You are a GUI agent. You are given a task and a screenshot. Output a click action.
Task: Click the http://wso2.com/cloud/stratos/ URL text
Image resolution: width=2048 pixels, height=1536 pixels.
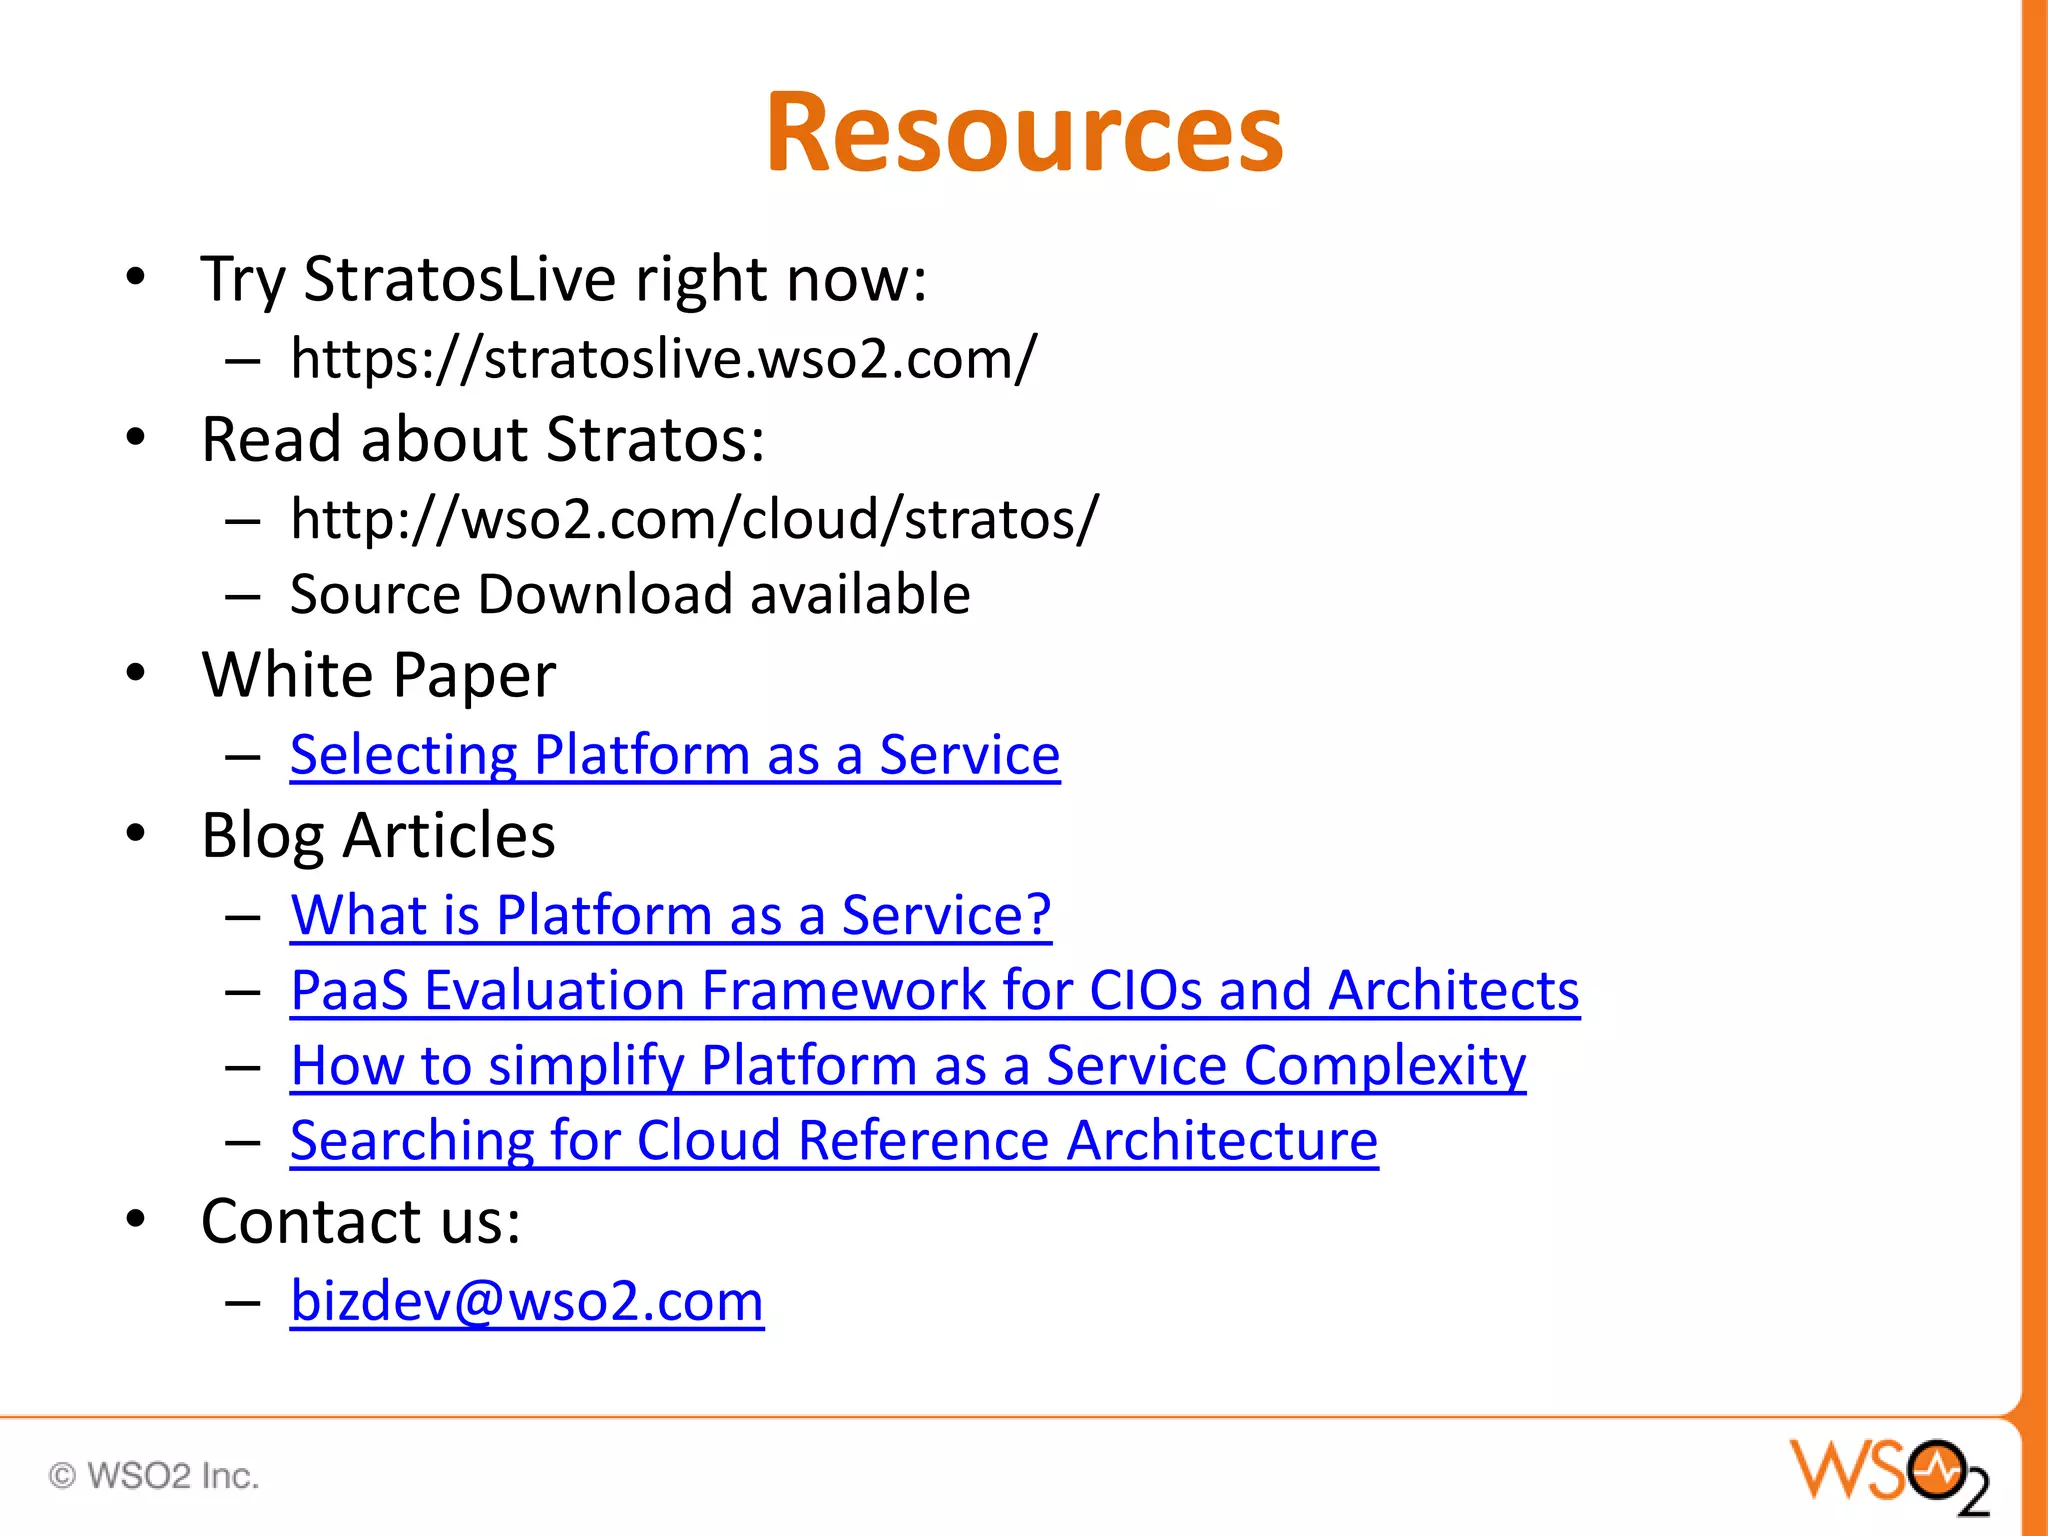[x=694, y=519]
